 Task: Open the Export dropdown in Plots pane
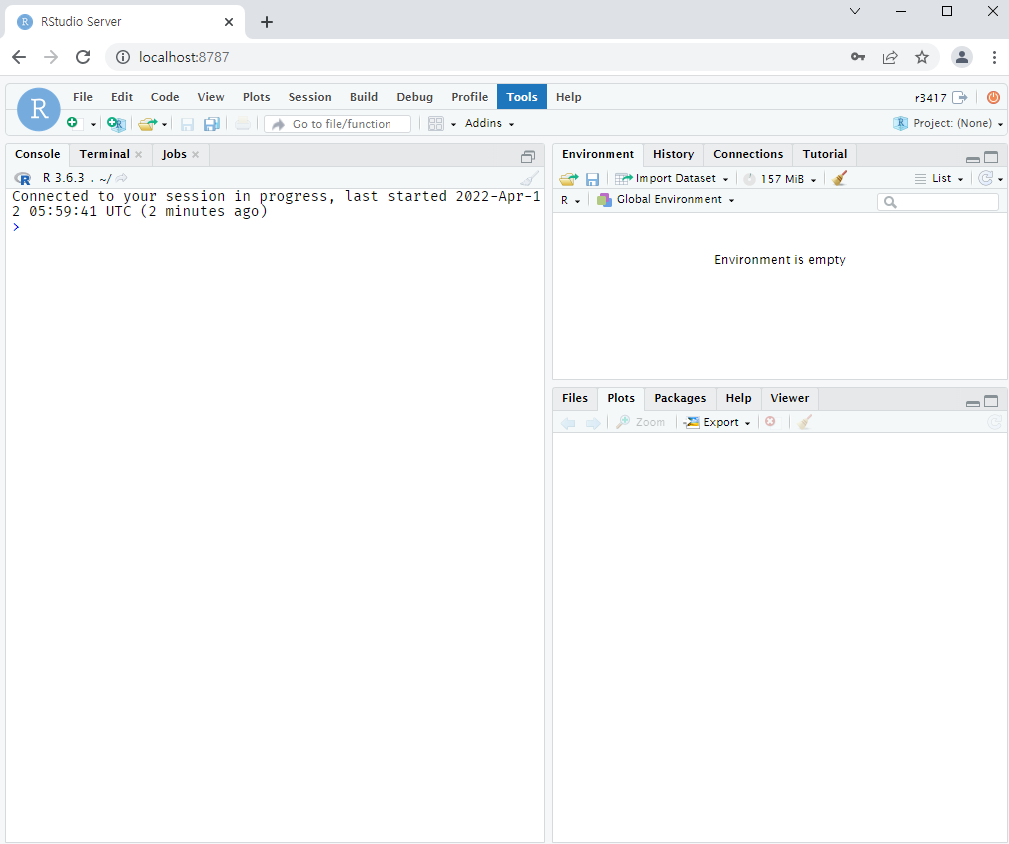(x=717, y=422)
